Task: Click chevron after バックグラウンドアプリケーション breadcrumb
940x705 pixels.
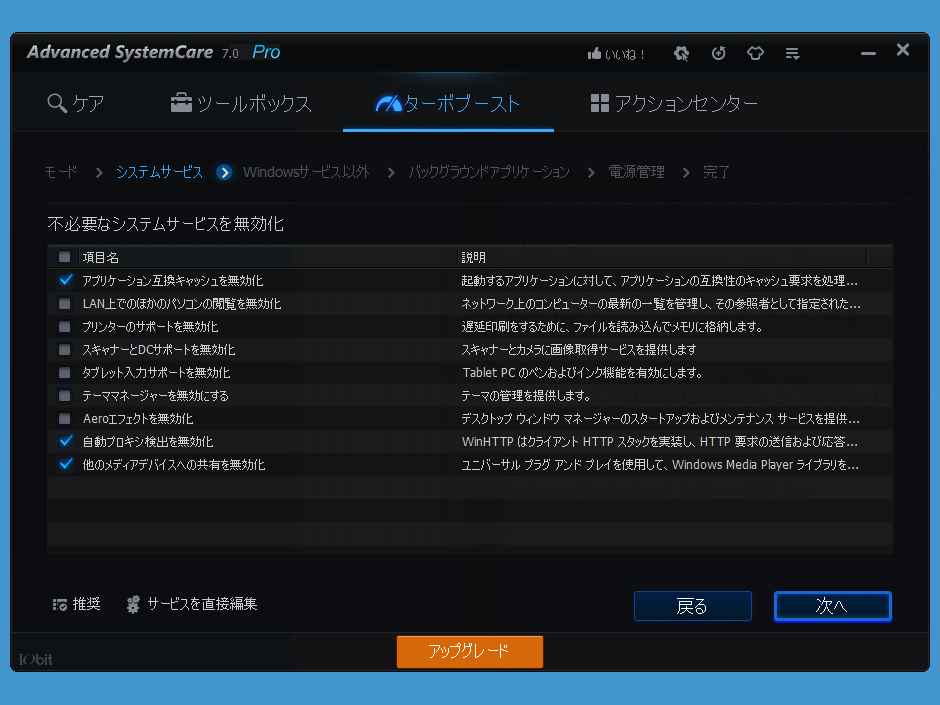Action: tap(591, 173)
